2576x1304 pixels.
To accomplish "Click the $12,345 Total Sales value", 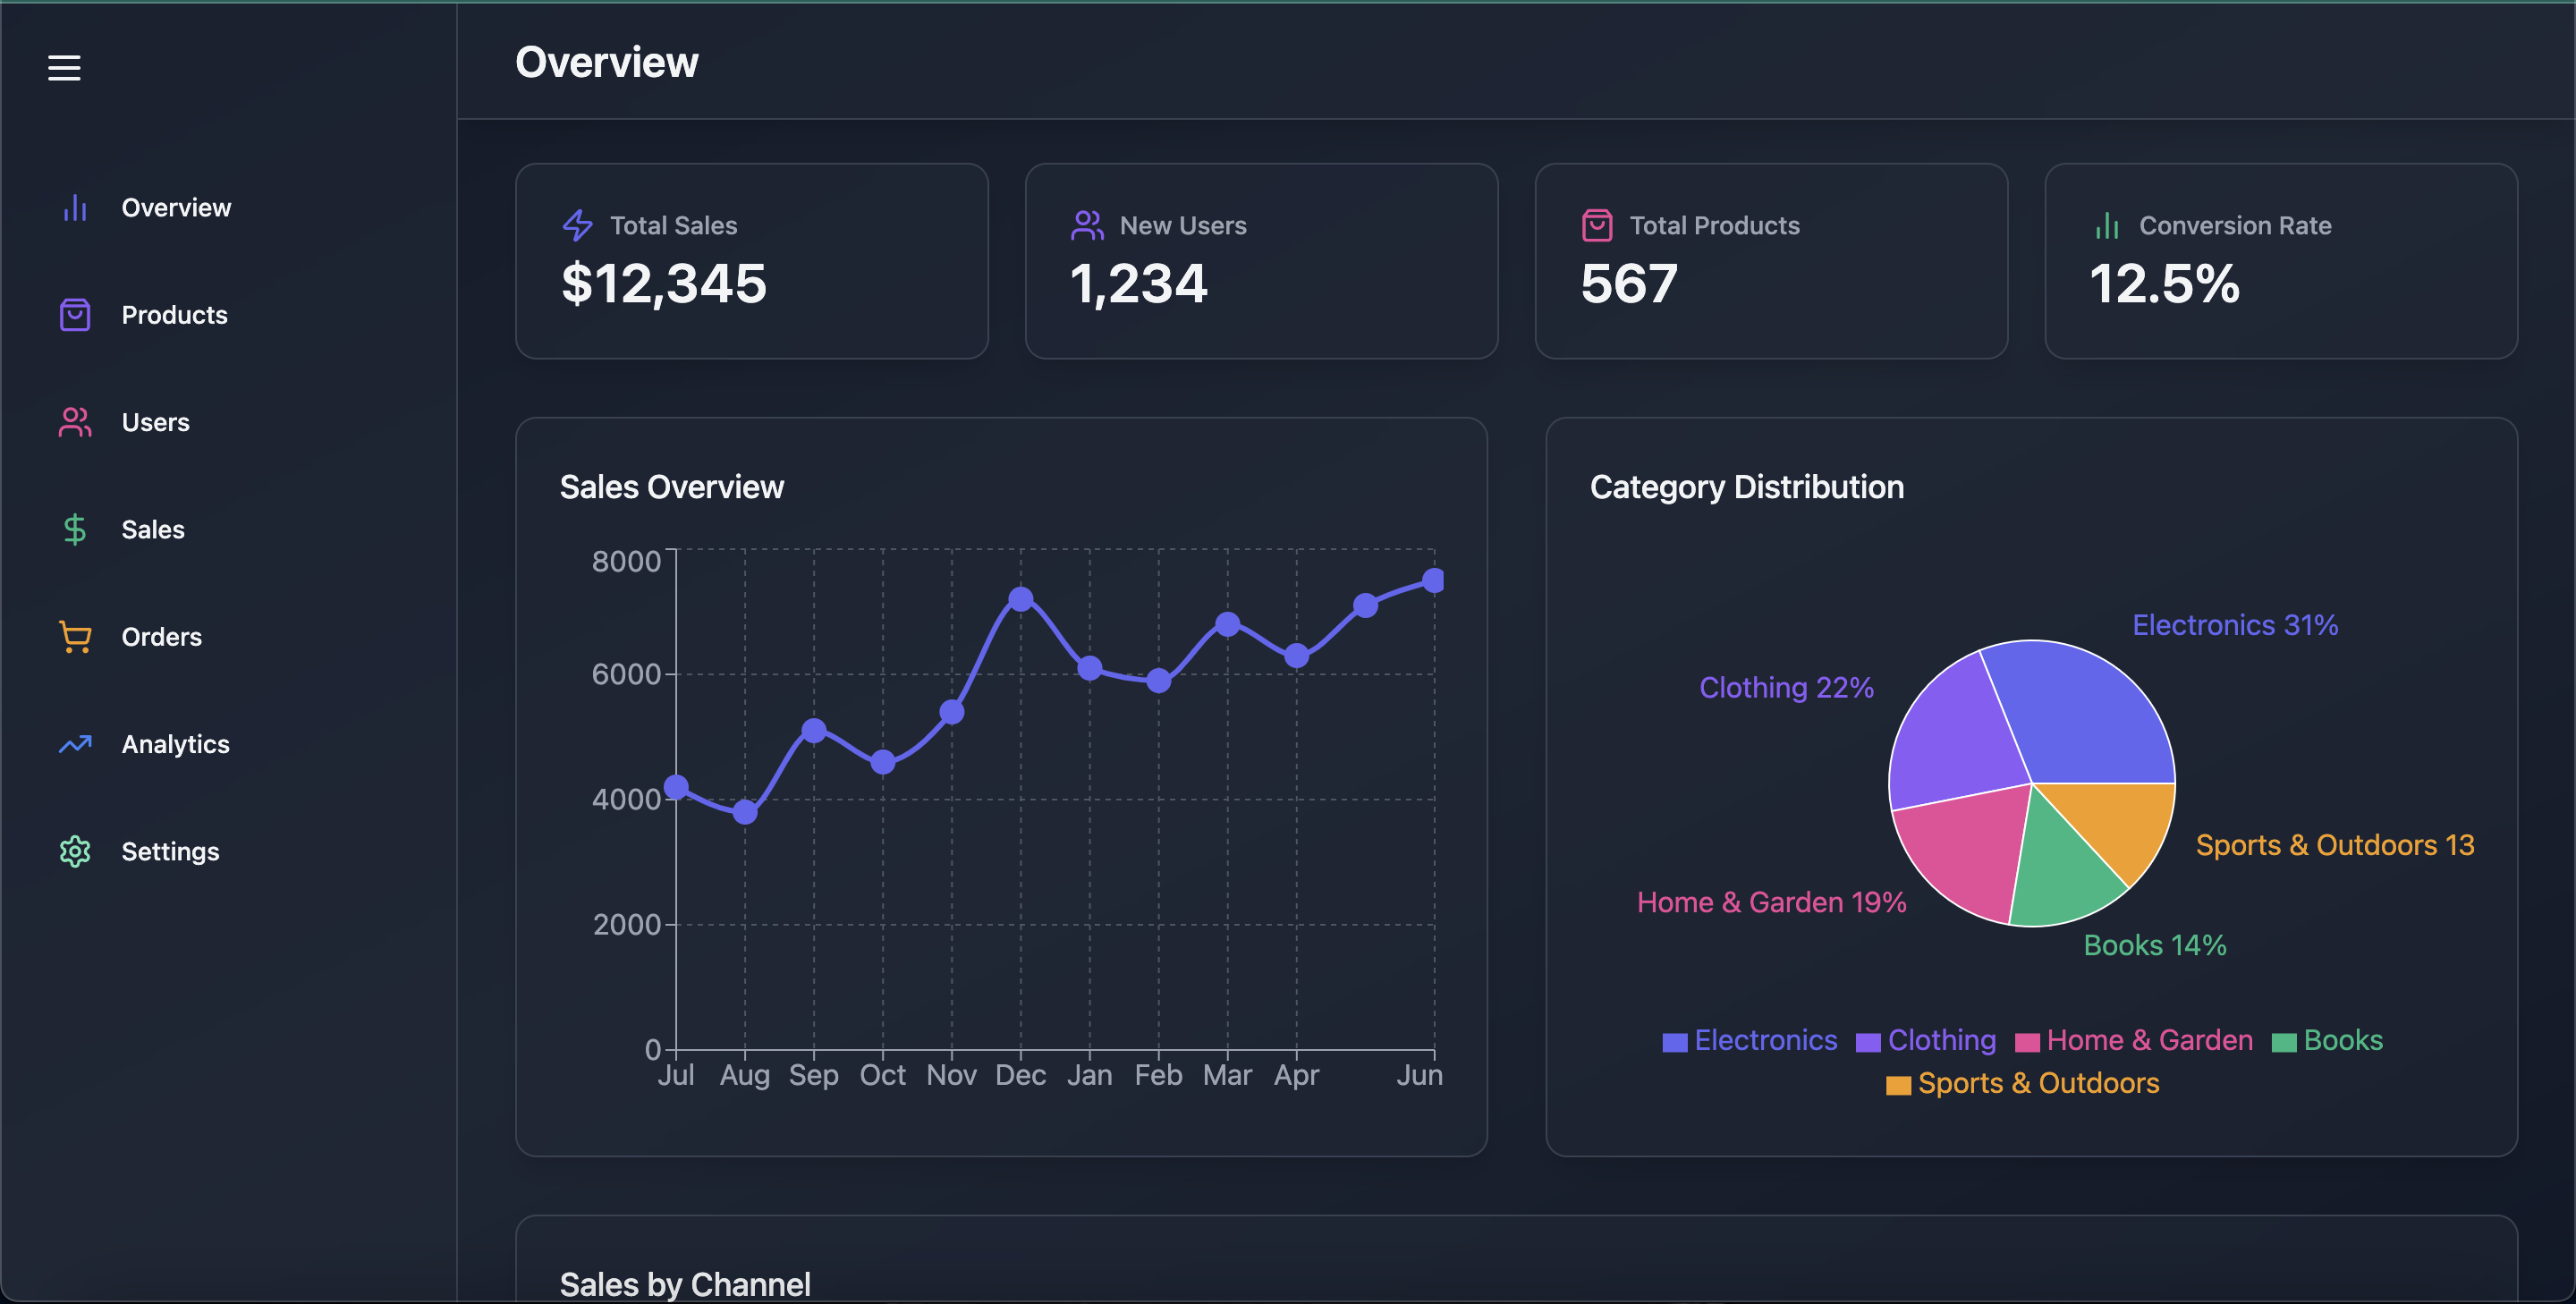I will (x=664, y=284).
